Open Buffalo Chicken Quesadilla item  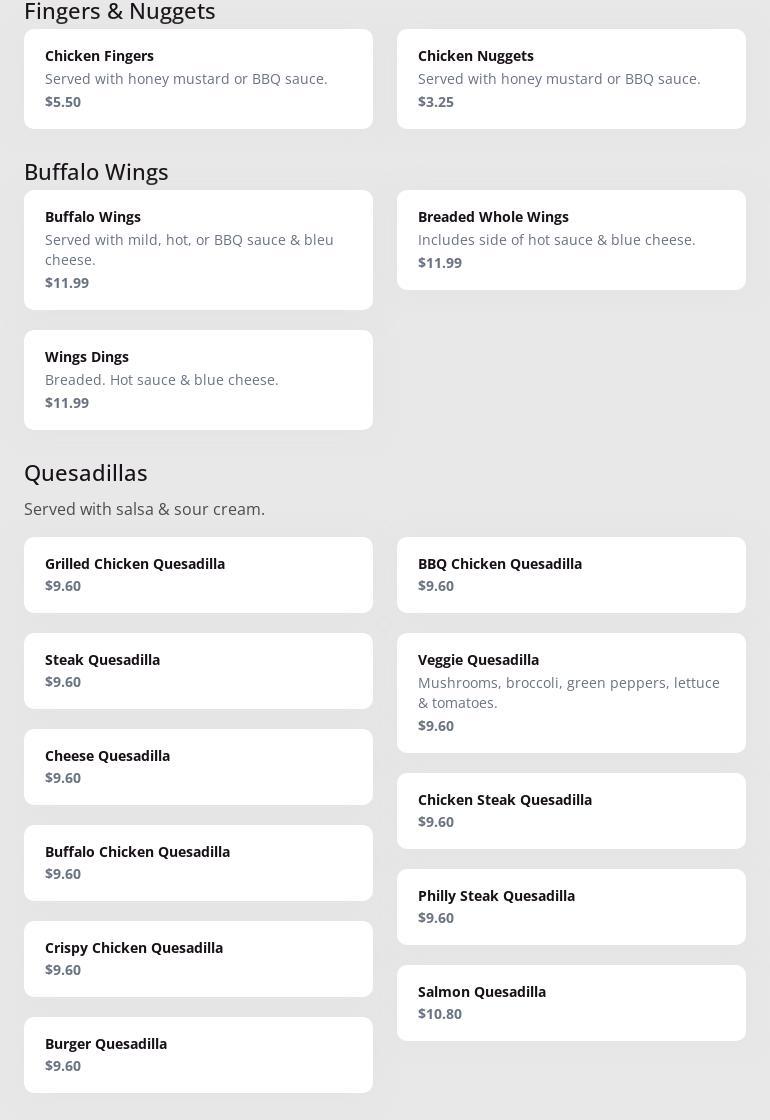[x=198, y=863]
